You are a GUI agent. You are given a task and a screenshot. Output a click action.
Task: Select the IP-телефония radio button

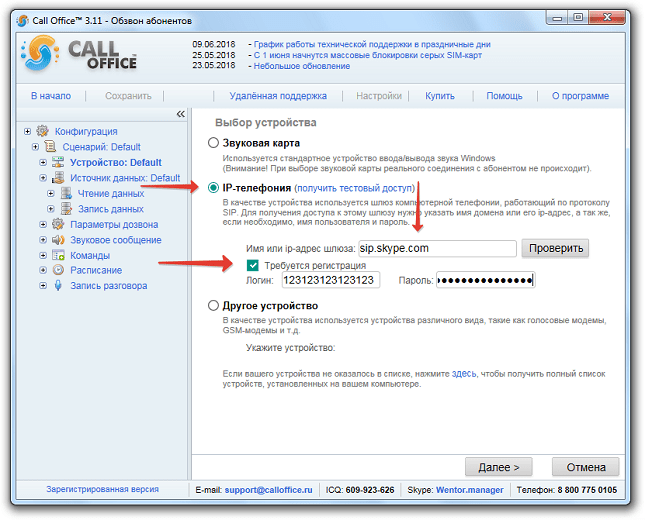pos(213,188)
